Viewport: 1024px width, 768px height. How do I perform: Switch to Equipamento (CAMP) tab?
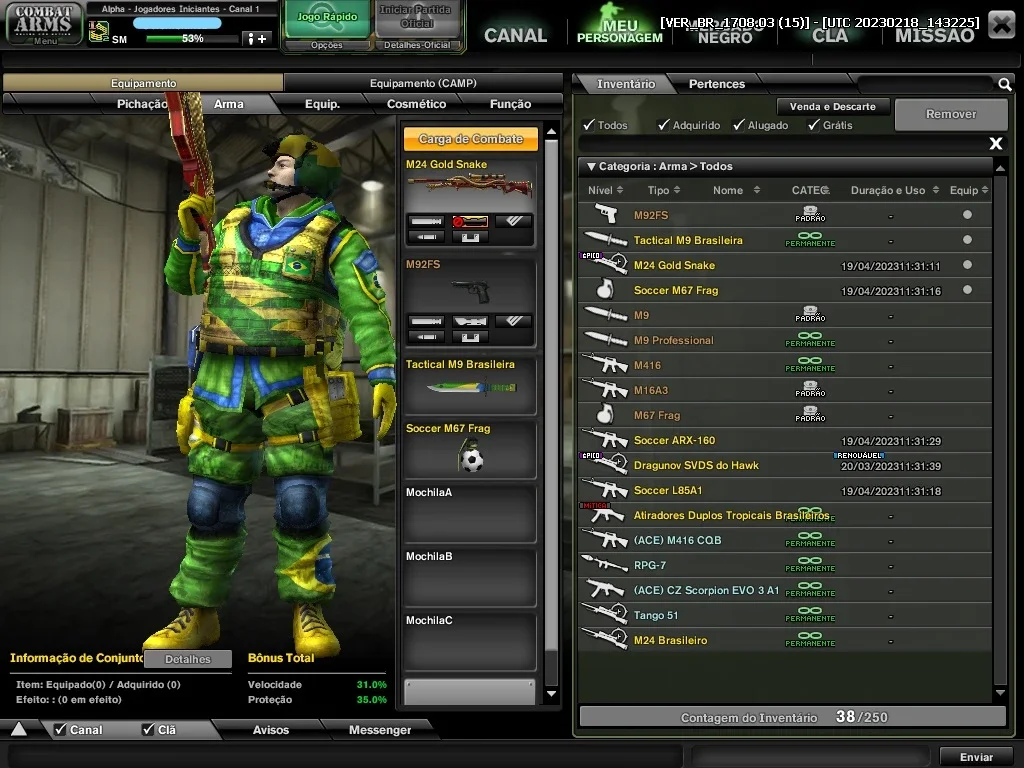point(423,83)
